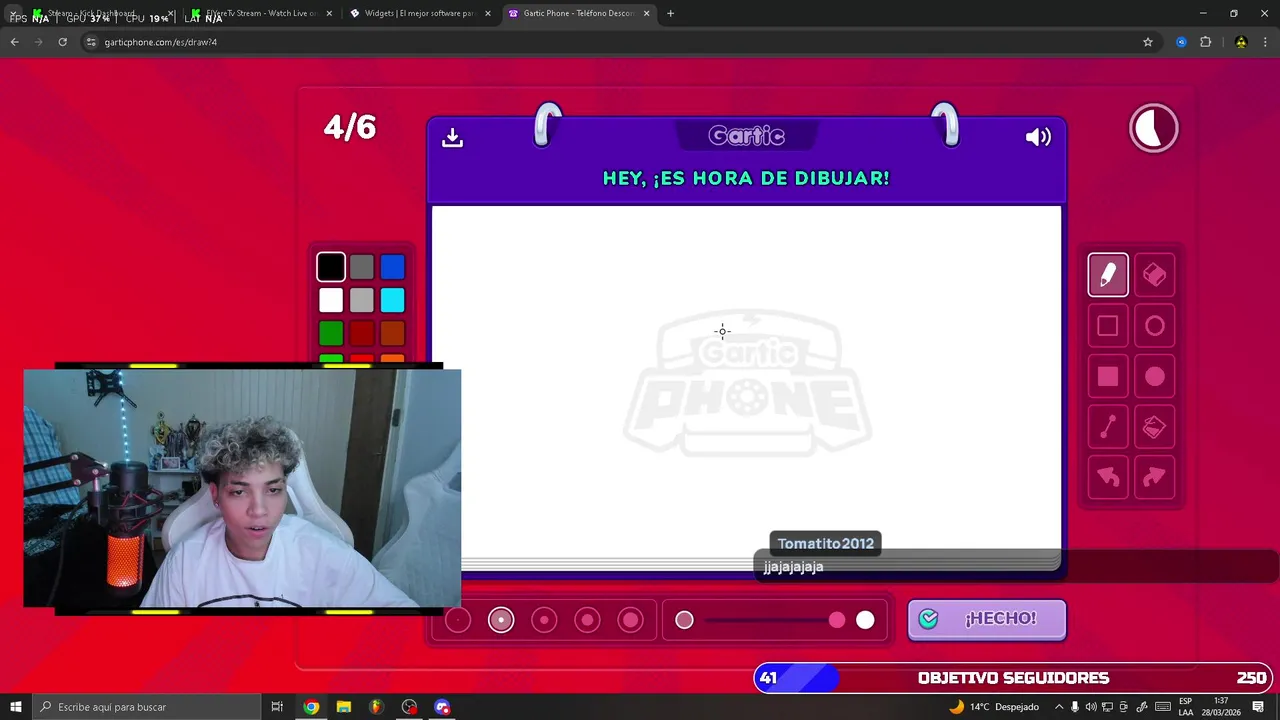Open the ESP LAA language selector

(1185, 707)
